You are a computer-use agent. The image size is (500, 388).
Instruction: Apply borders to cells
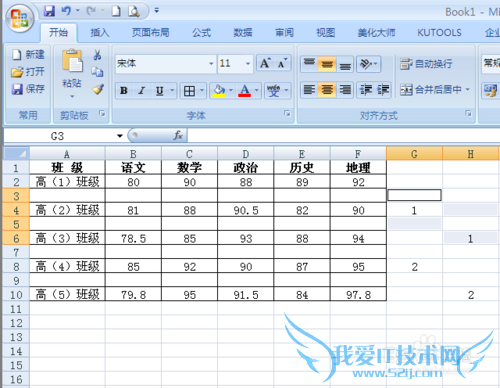pyautogui.click(x=189, y=91)
